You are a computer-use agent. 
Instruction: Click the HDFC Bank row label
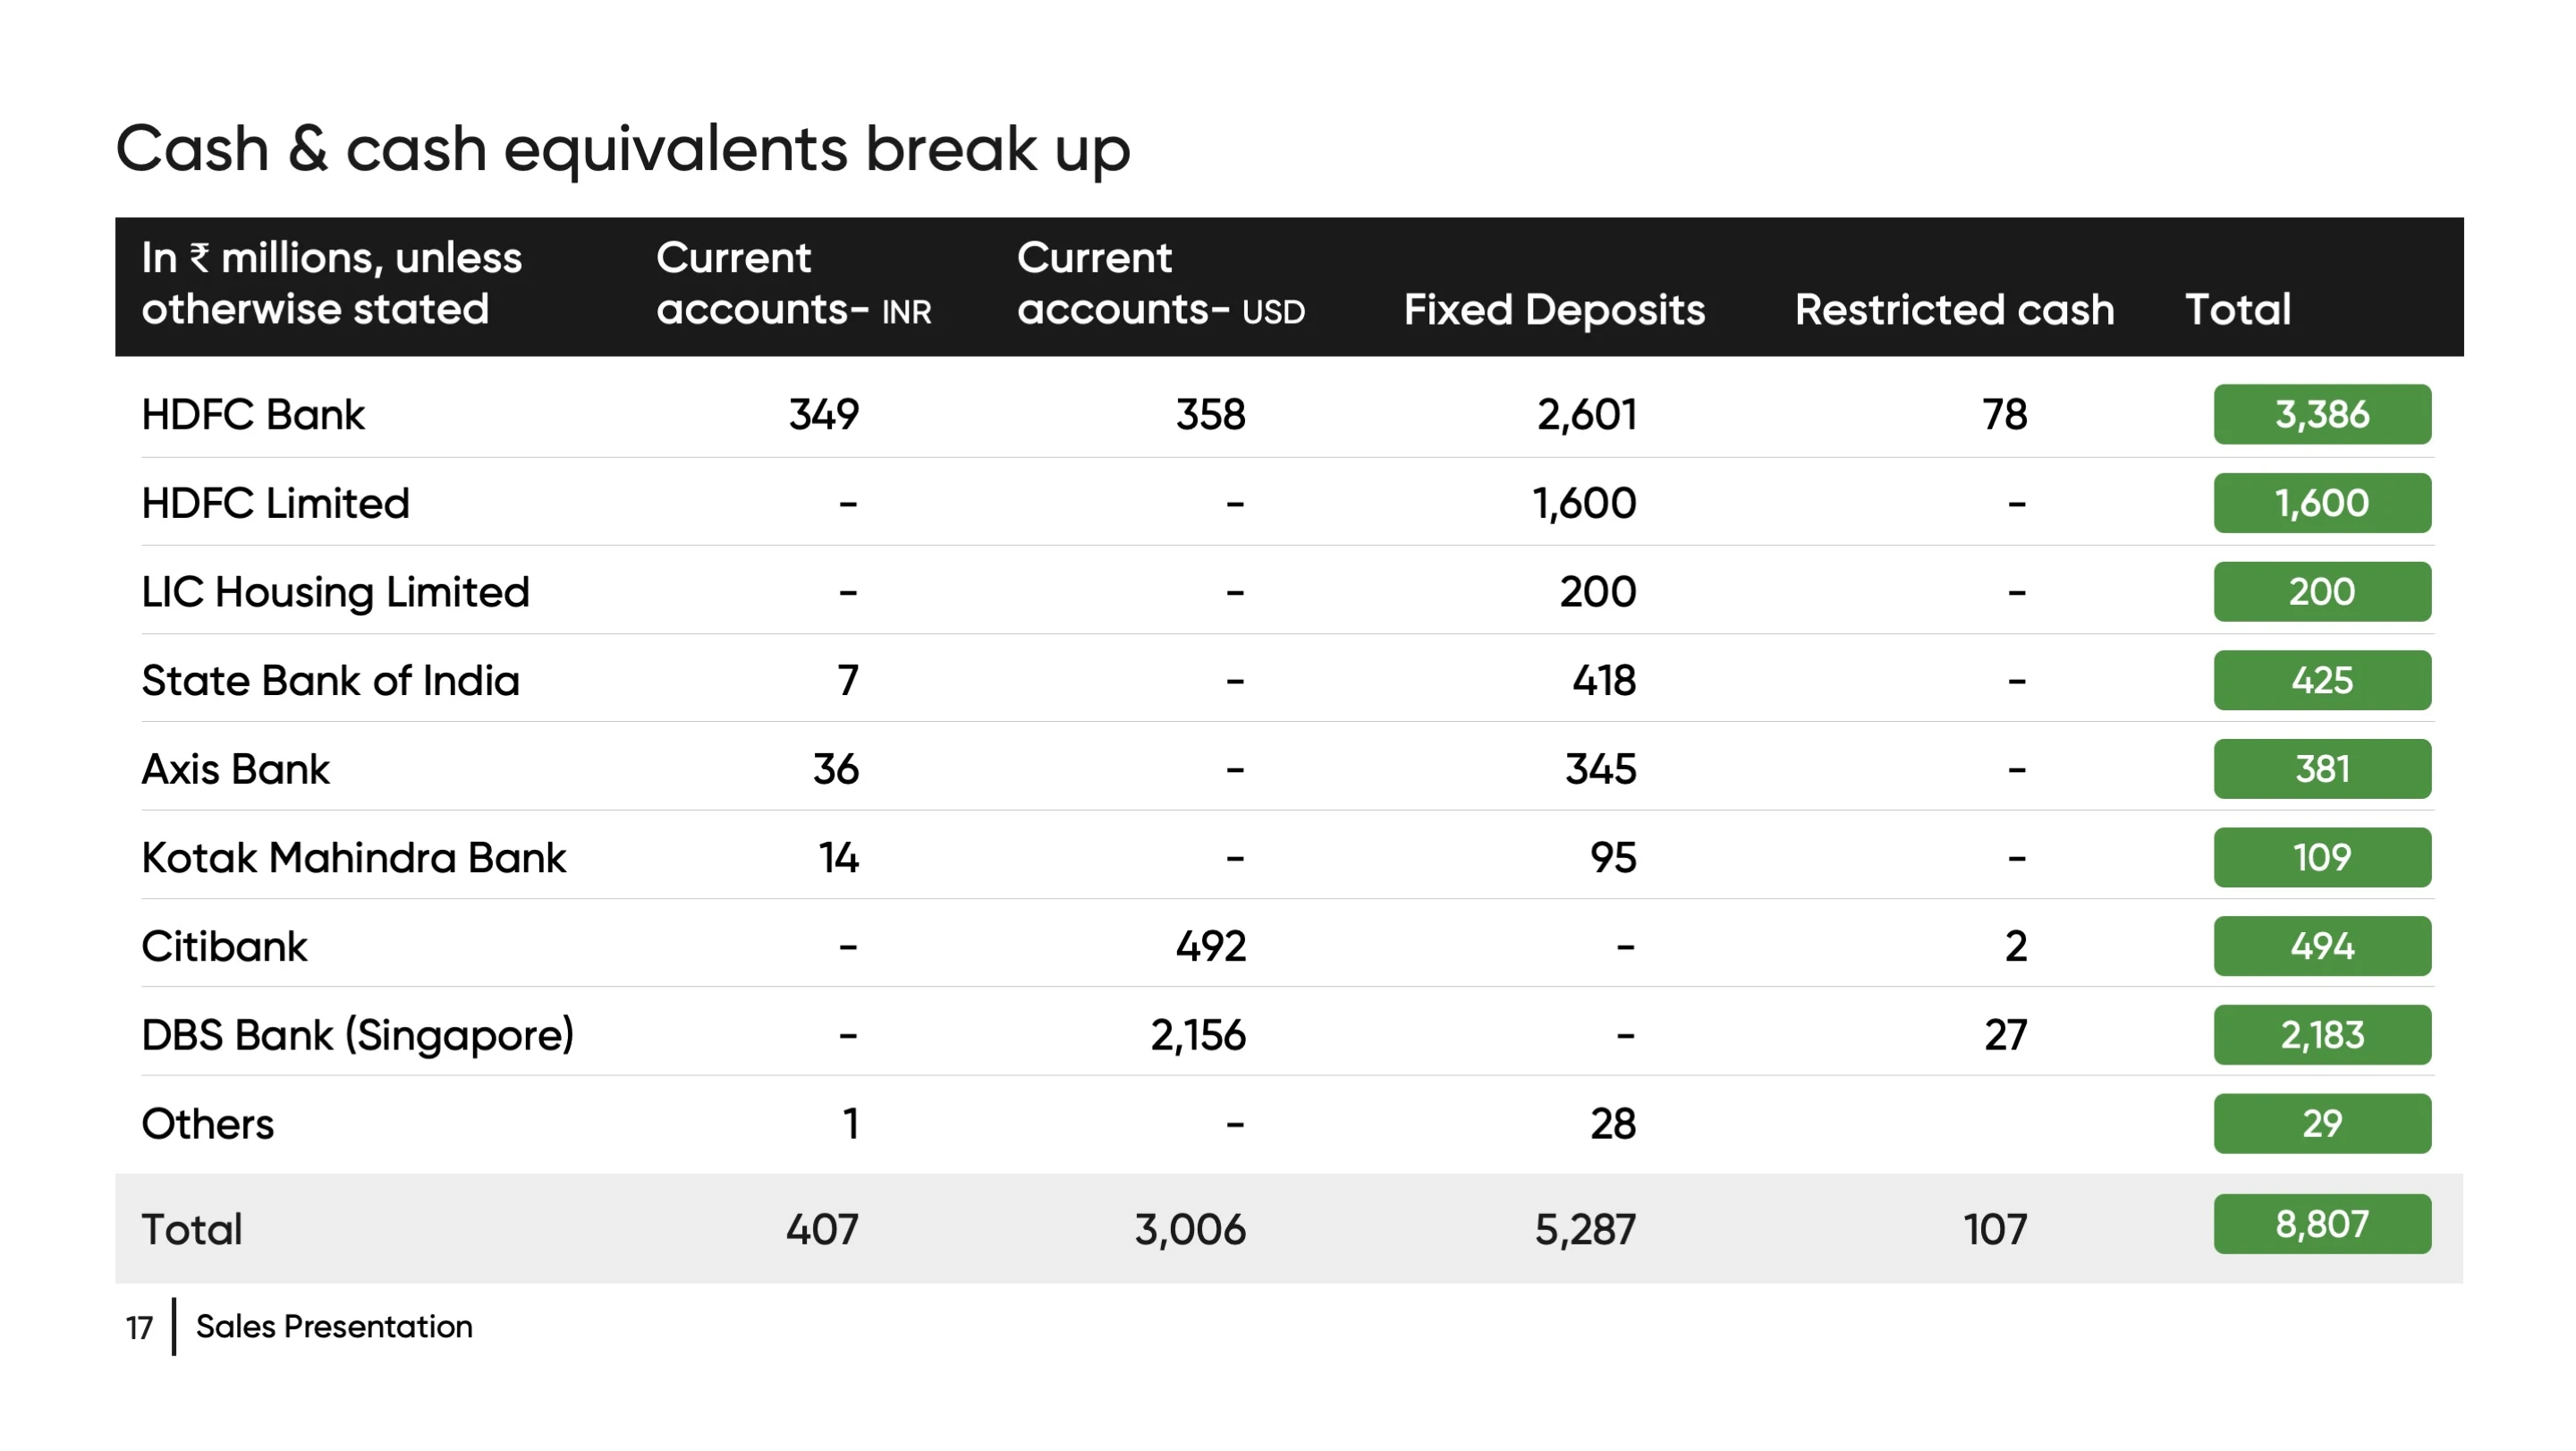[x=253, y=414]
